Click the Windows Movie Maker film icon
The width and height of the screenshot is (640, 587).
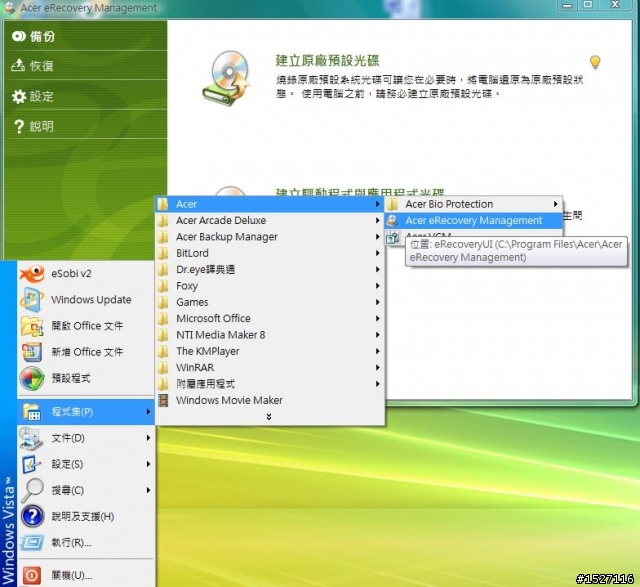[x=163, y=400]
